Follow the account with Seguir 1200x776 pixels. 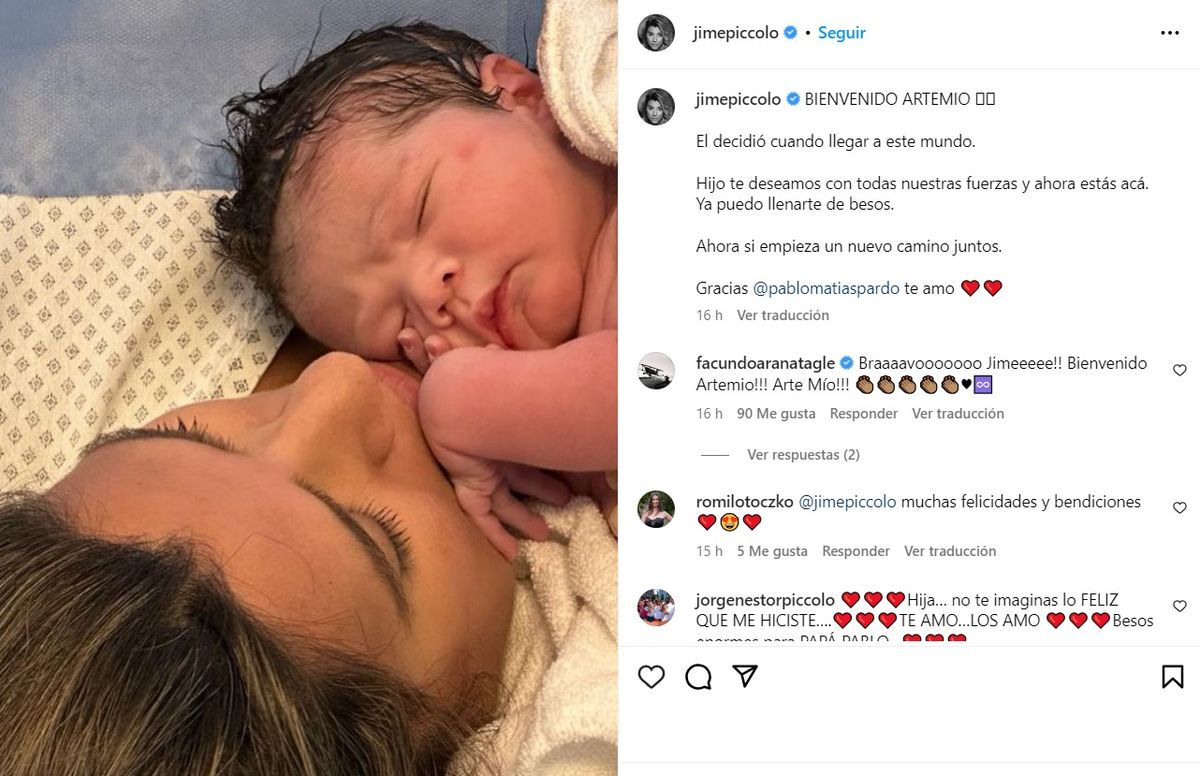coord(842,33)
